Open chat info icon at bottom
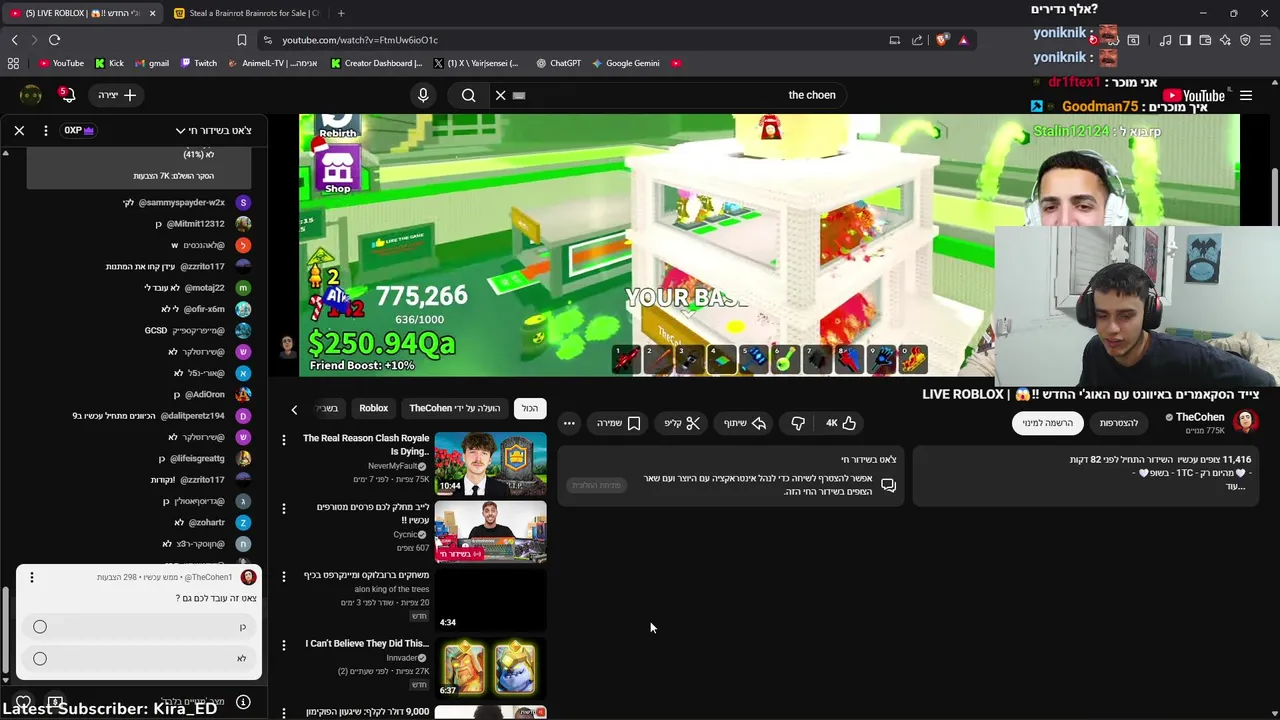 (x=243, y=702)
